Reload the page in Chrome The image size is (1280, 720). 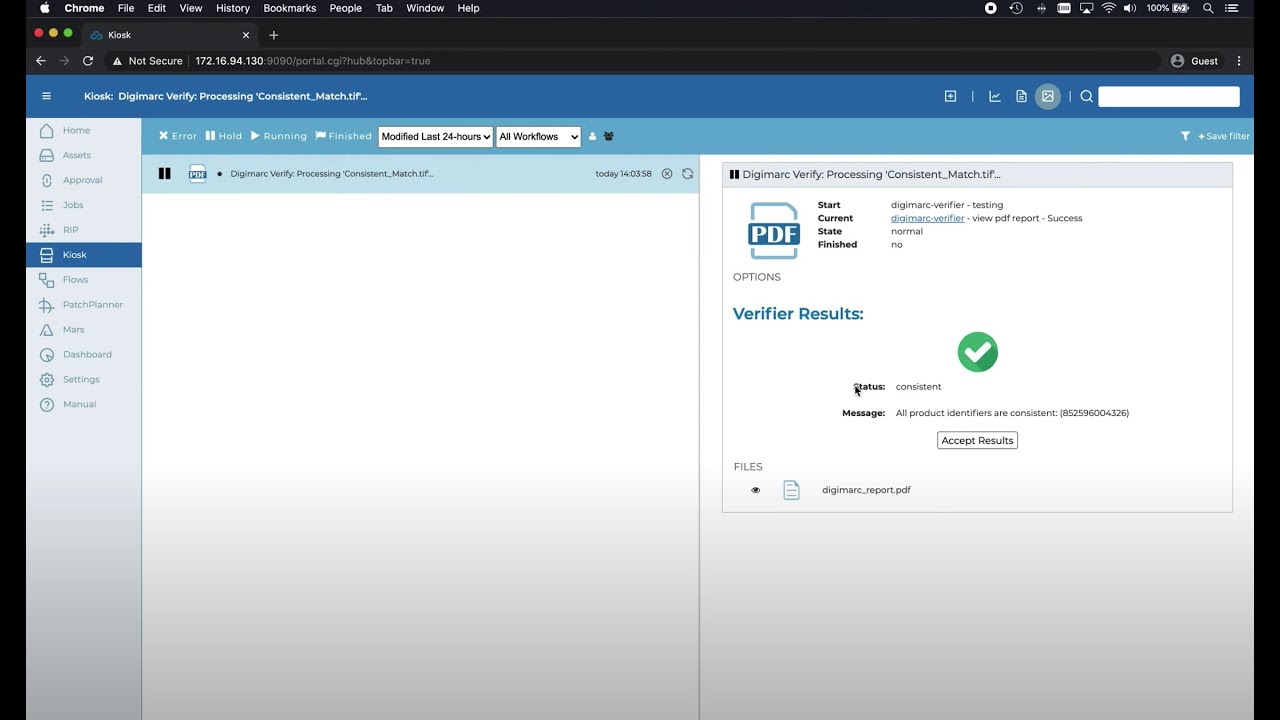coord(88,61)
